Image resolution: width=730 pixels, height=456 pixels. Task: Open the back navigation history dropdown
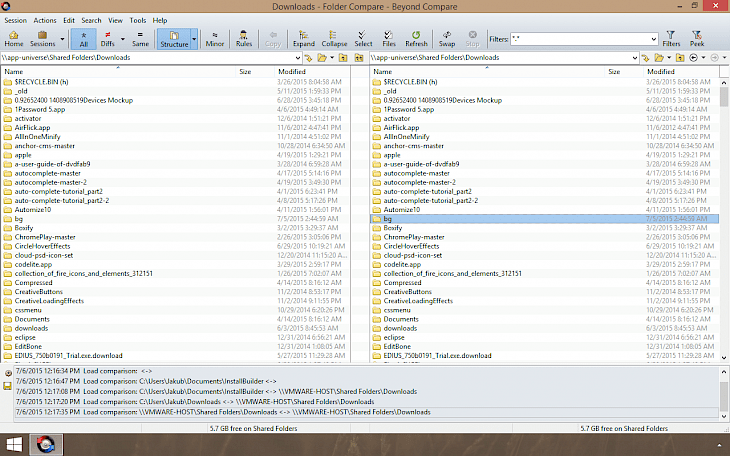(703, 58)
